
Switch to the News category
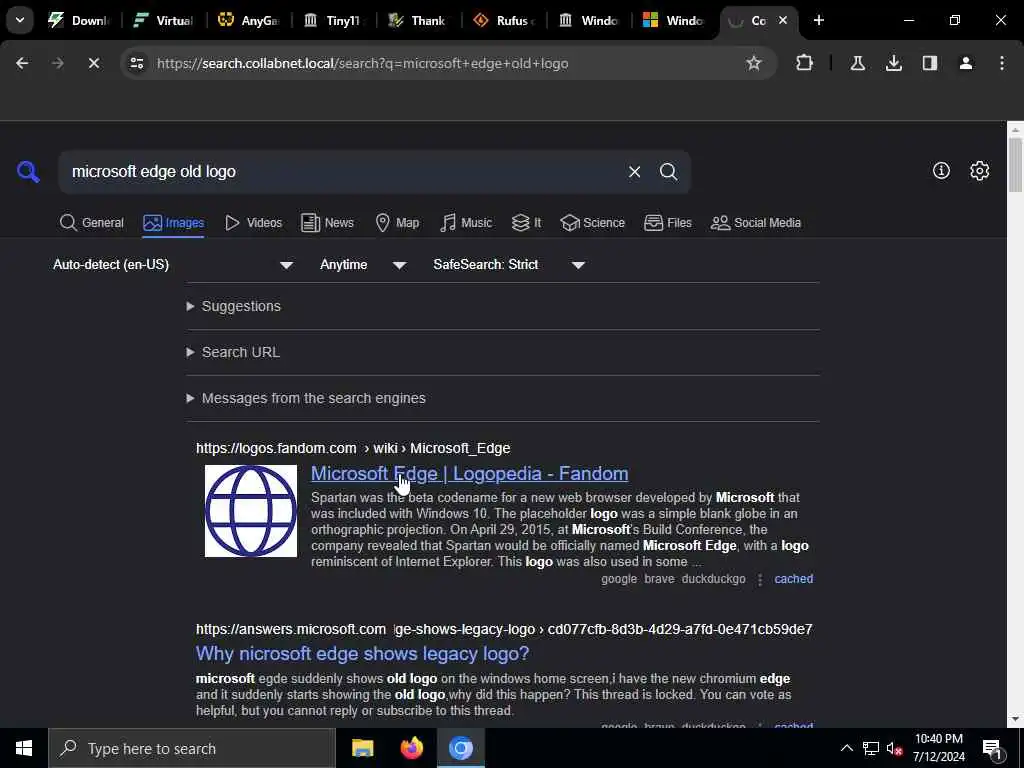(327, 223)
